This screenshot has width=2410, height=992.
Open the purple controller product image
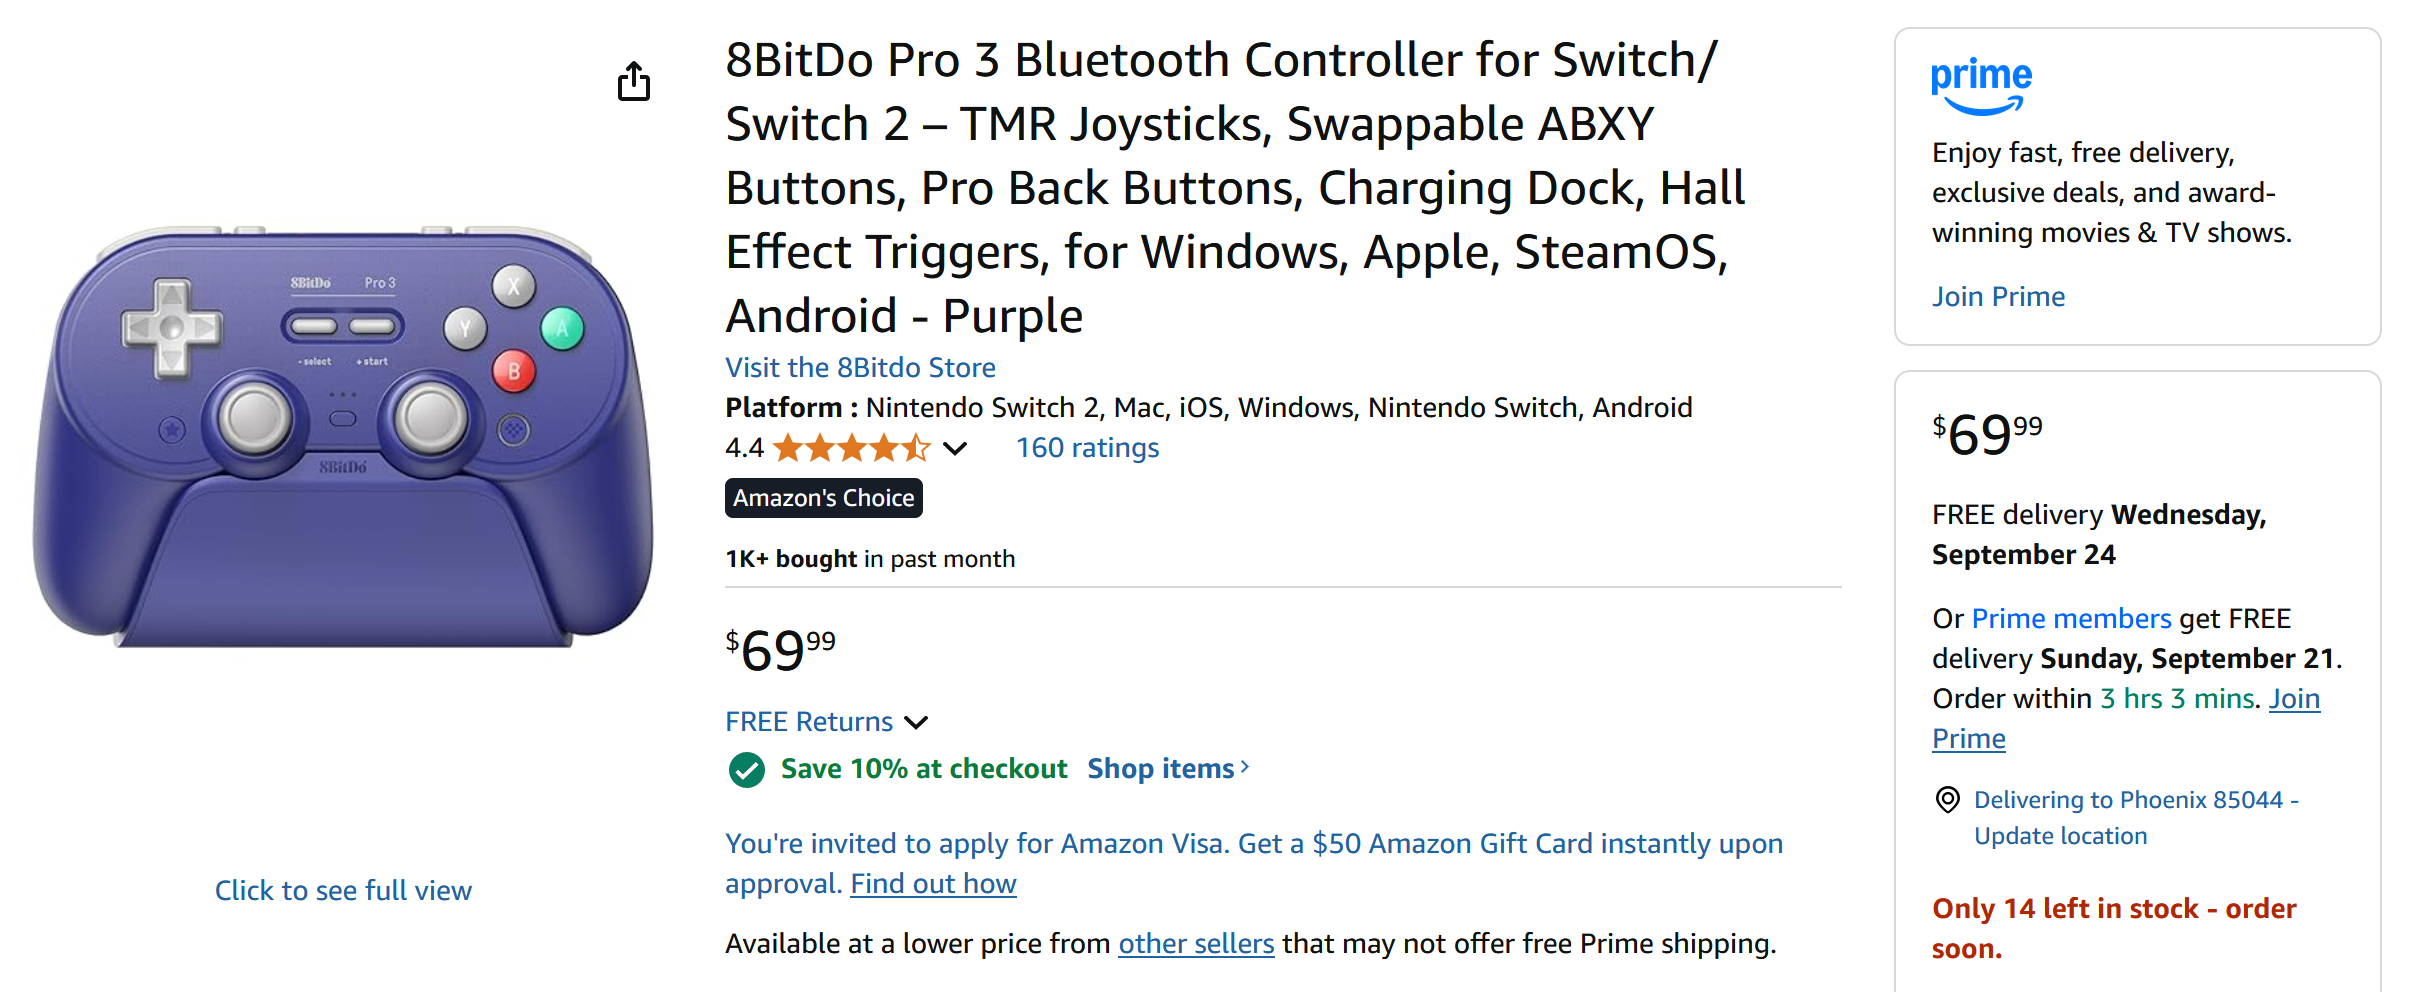pos(342,438)
